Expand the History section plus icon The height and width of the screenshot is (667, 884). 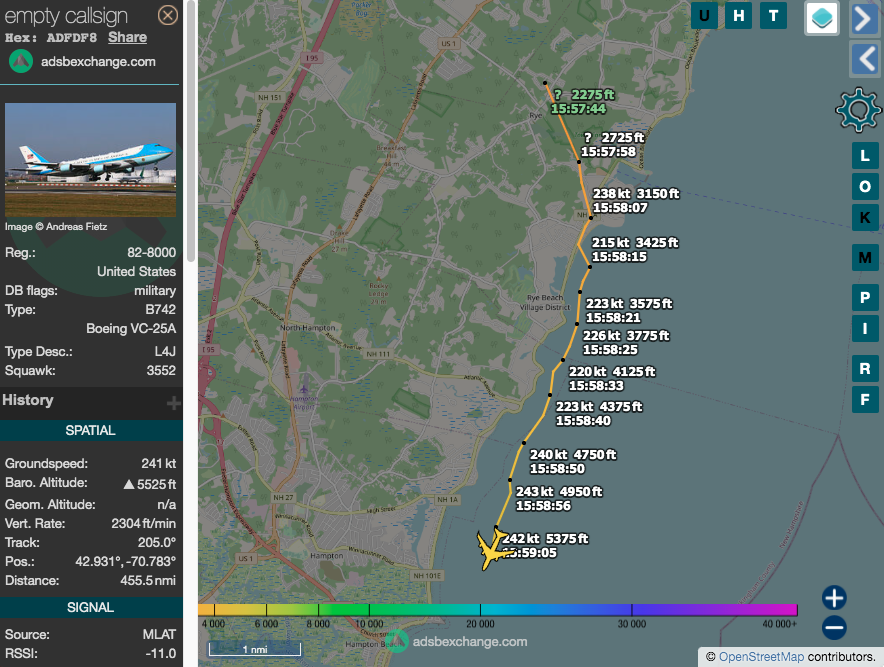pyautogui.click(x=173, y=403)
